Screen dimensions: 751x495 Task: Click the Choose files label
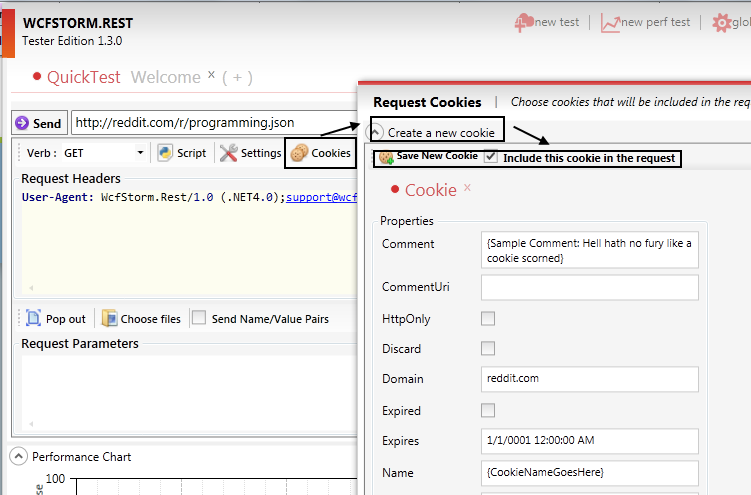[150, 319]
